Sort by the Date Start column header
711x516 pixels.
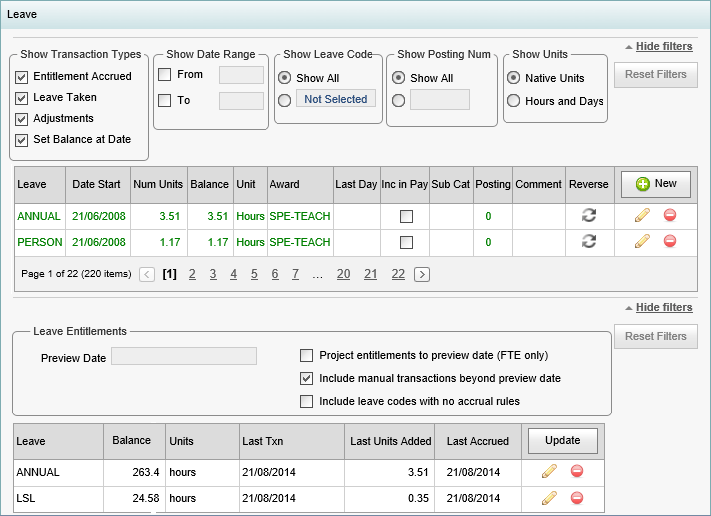(x=96, y=184)
